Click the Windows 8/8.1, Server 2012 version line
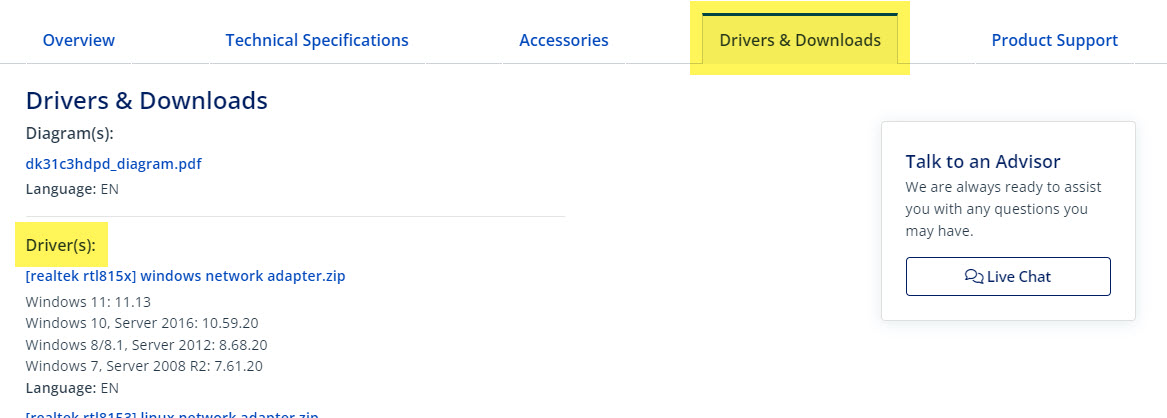Image resolution: width=1167 pixels, height=418 pixels. point(146,345)
